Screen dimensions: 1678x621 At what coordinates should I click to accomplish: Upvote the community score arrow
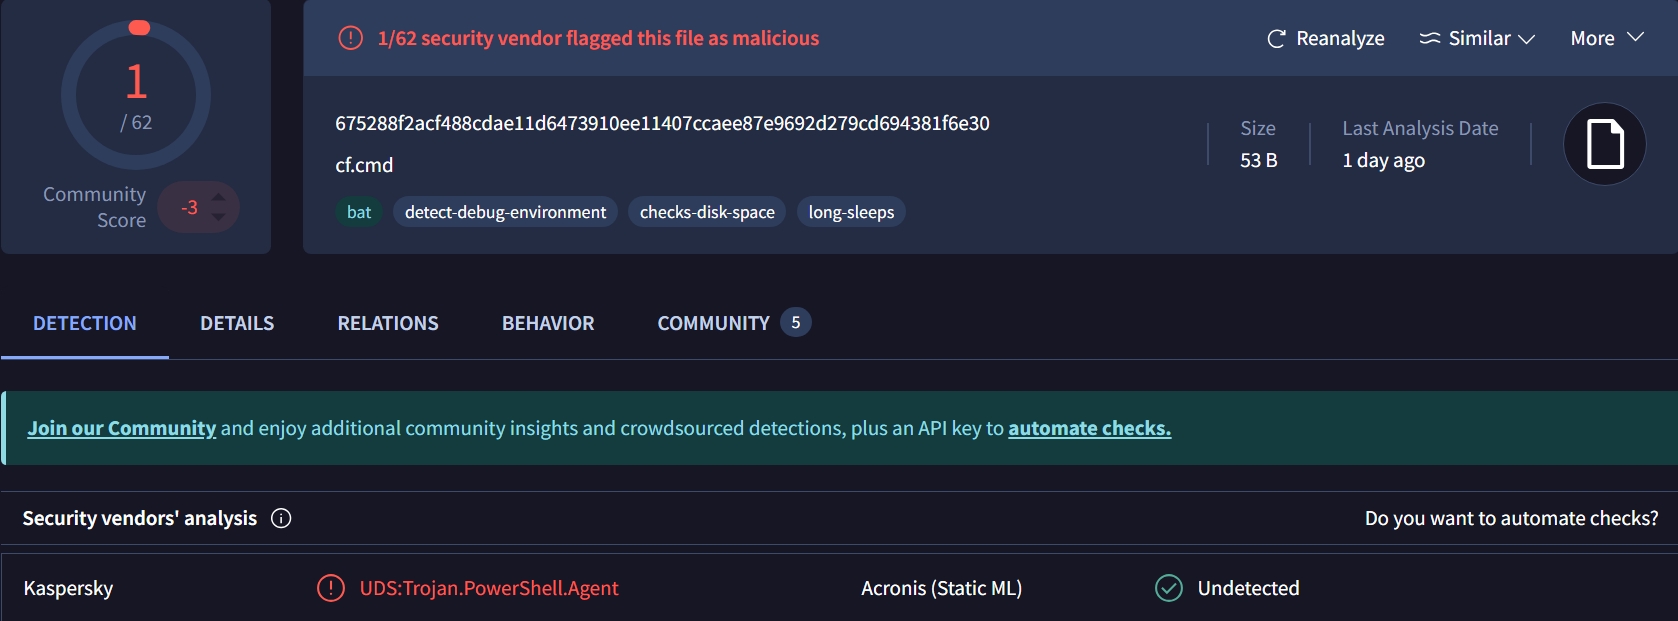(x=218, y=197)
